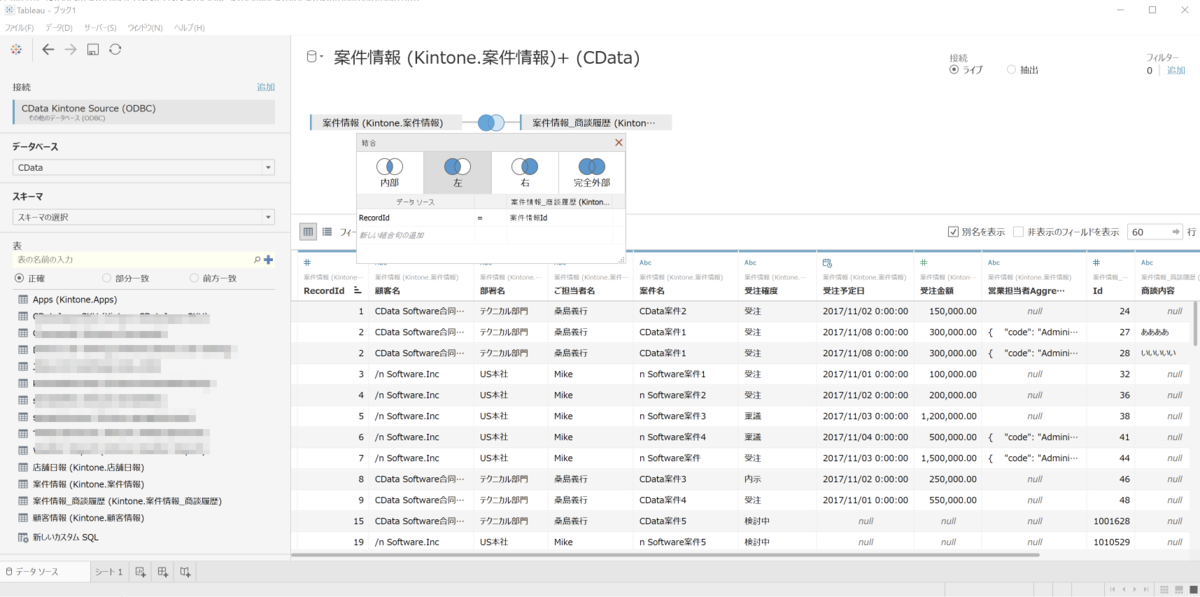1200x597 pixels.
Task: Click the フィルター 追加 link
Action: 1177,69
